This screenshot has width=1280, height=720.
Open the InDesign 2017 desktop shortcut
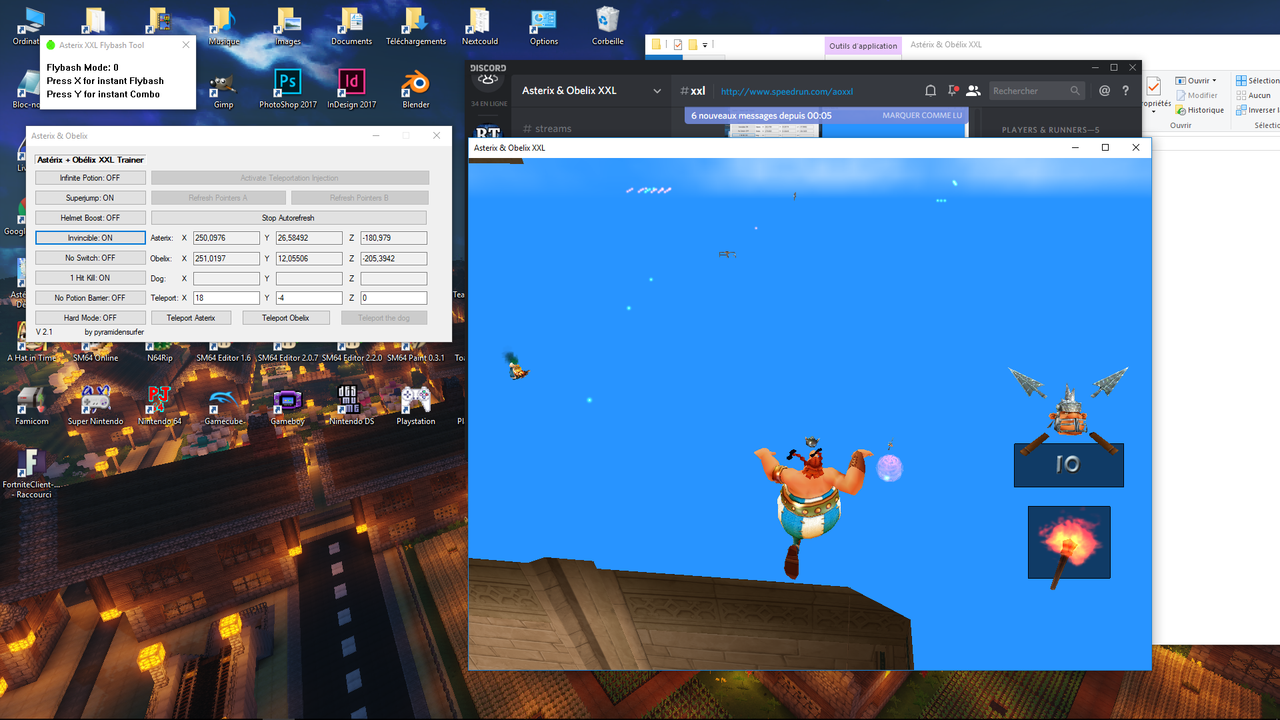pos(351,90)
